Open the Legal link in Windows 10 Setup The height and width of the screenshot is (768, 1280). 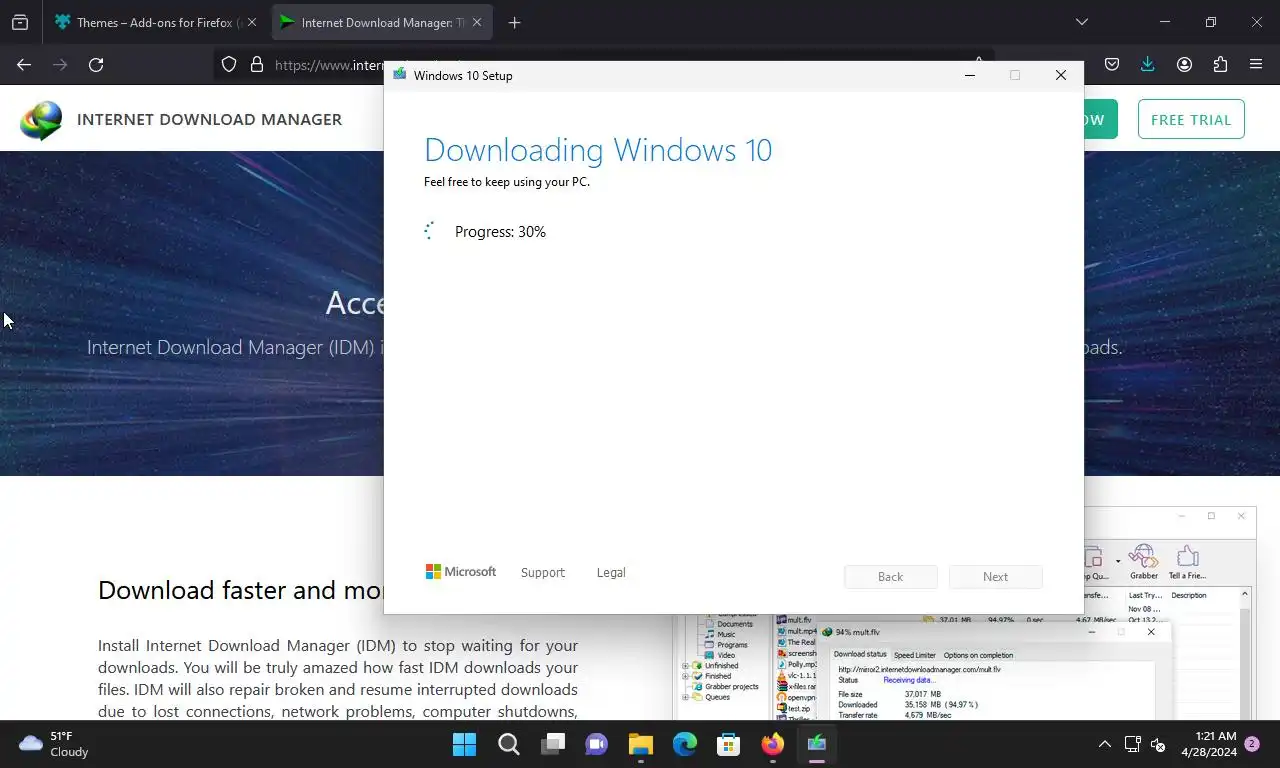pos(611,573)
